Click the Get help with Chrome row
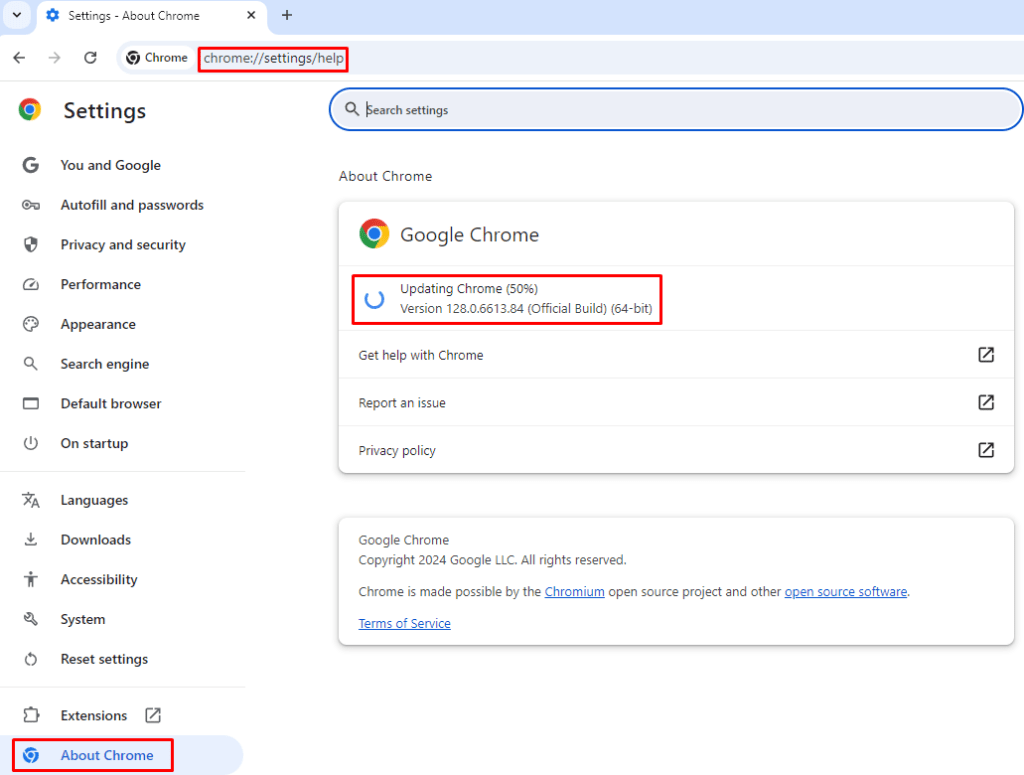The height and width of the screenshot is (775, 1024). 676,355
